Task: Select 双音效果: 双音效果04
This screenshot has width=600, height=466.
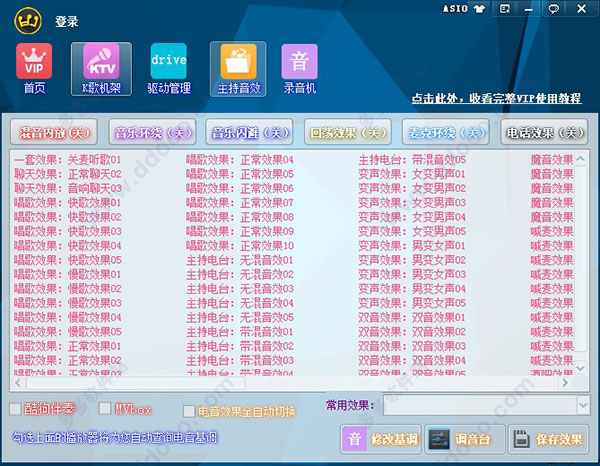Action: click(412, 360)
